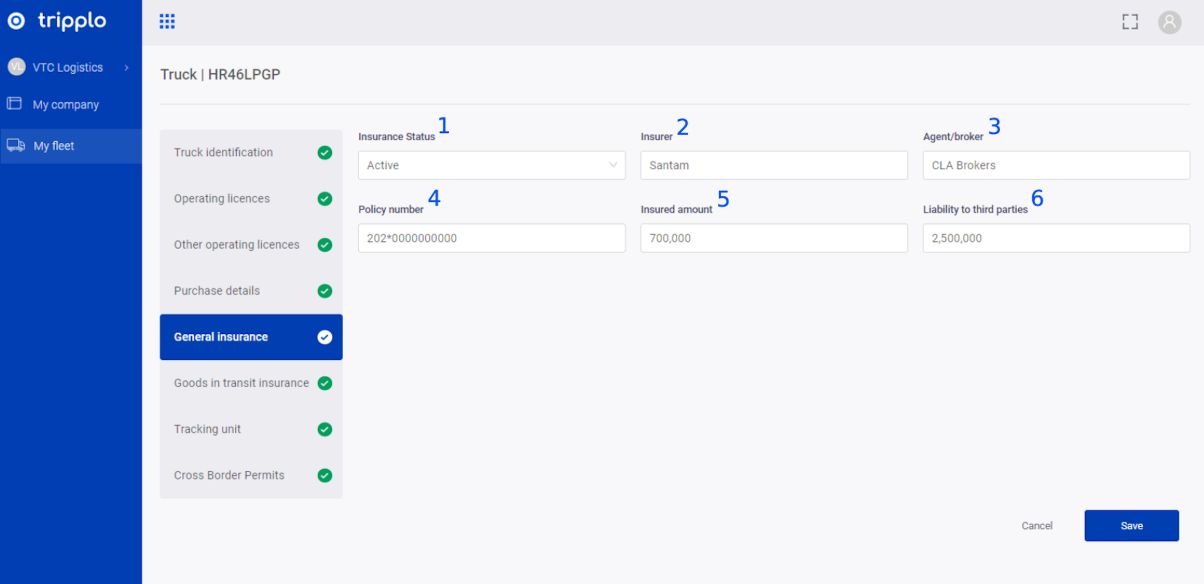This screenshot has height=584, width=1204.
Task: Click the Cancel link
Action: click(1037, 526)
